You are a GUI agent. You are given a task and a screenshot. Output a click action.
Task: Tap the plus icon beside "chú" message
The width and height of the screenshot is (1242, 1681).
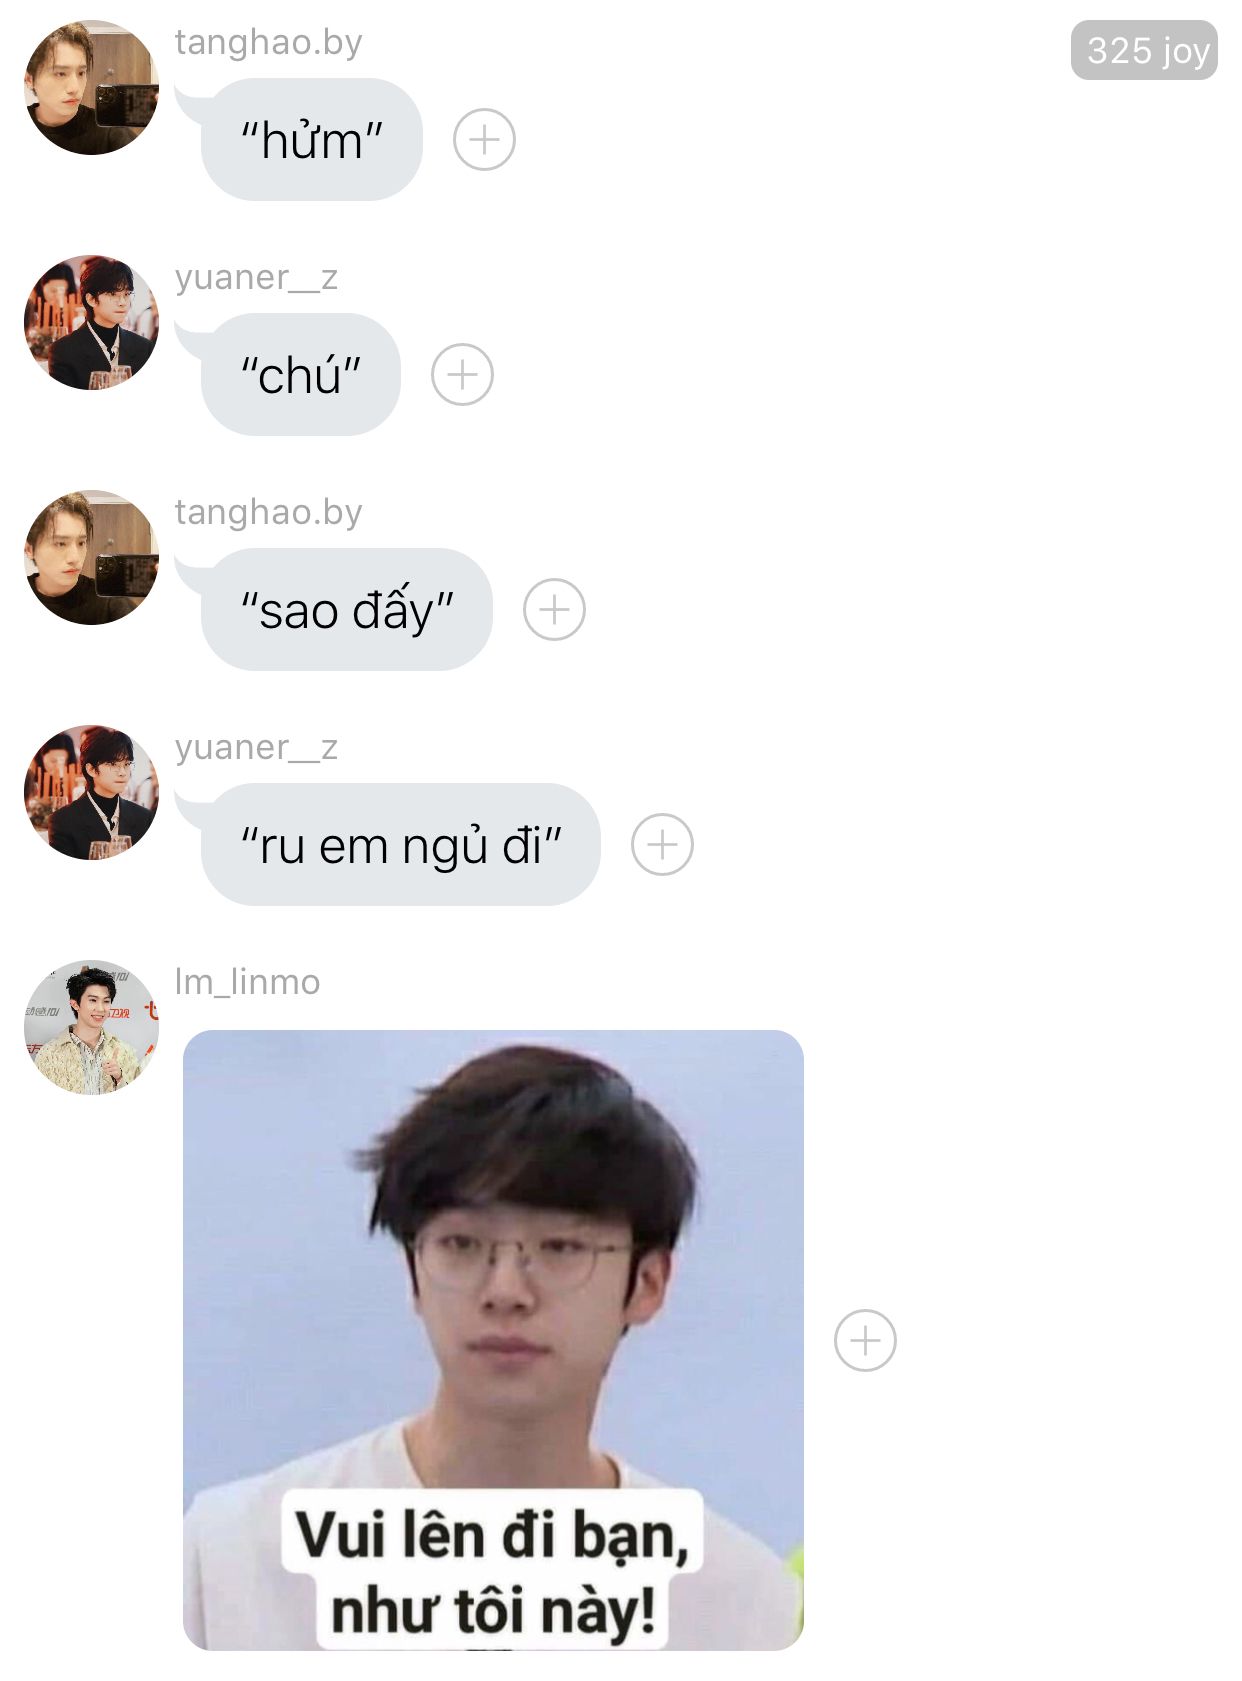[462, 375]
